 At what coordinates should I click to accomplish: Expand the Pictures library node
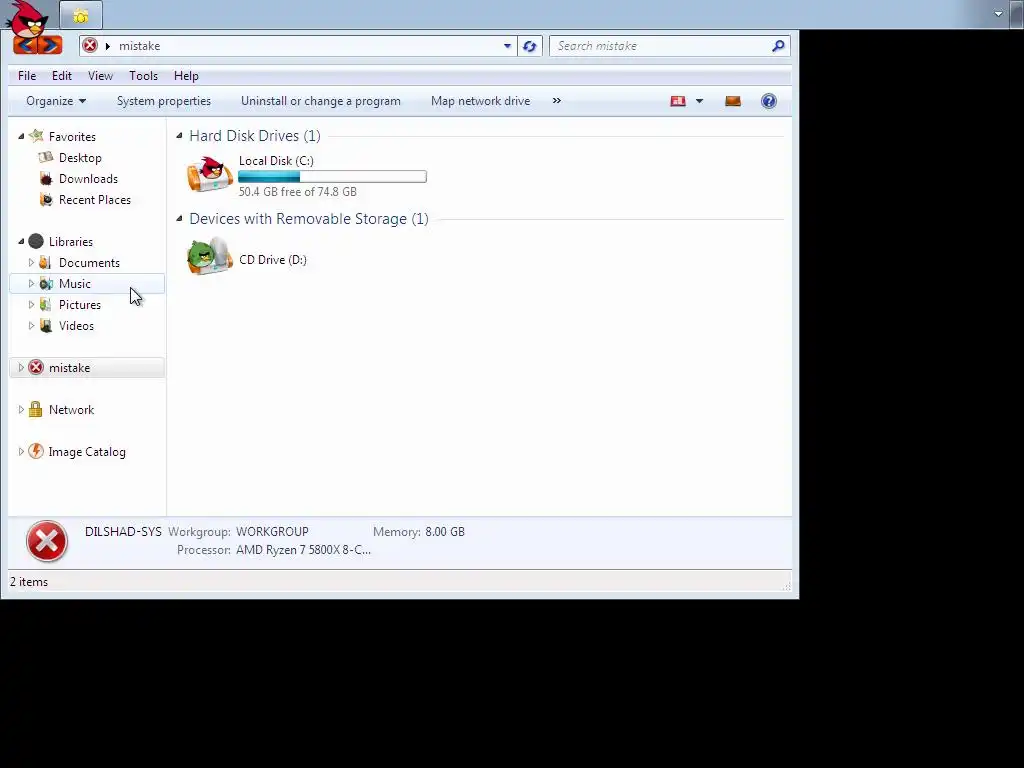pyautogui.click(x=31, y=304)
